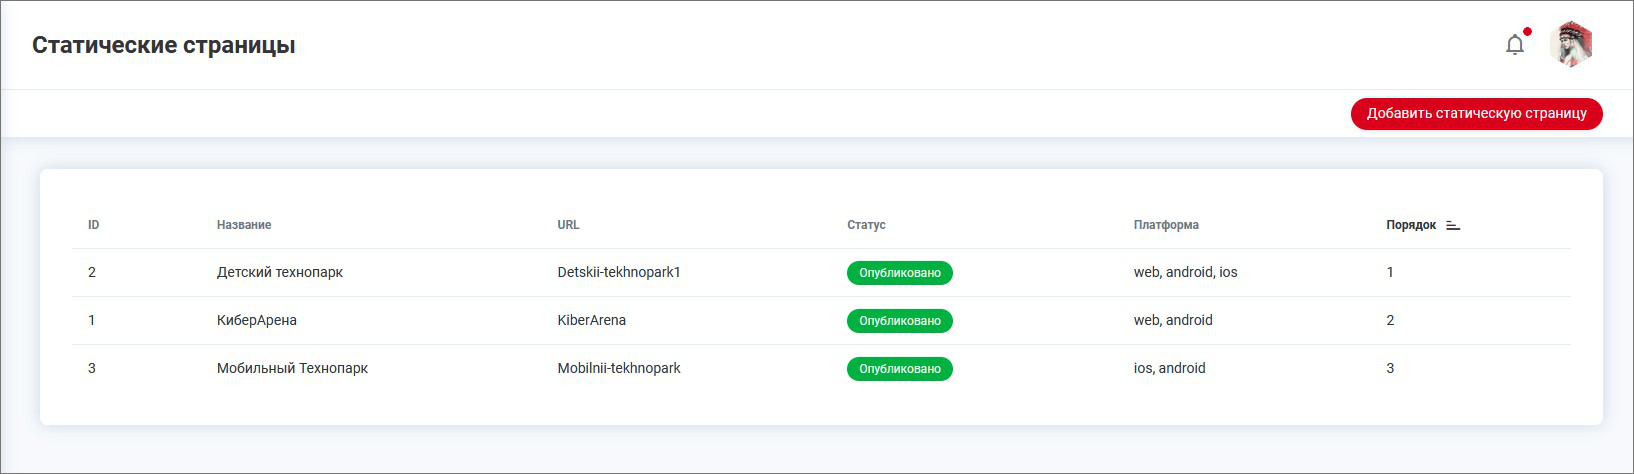This screenshot has width=1634, height=474.
Task: Click the Статус column header
Action: [x=866, y=225]
